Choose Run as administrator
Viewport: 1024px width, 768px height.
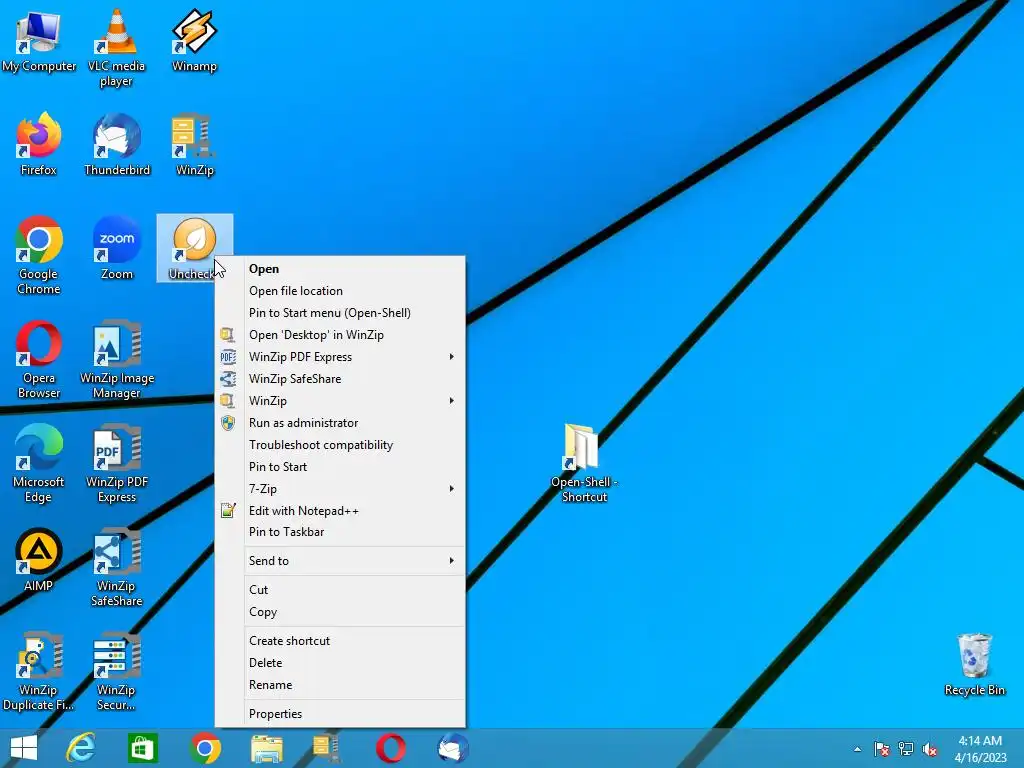click(340, 423)
